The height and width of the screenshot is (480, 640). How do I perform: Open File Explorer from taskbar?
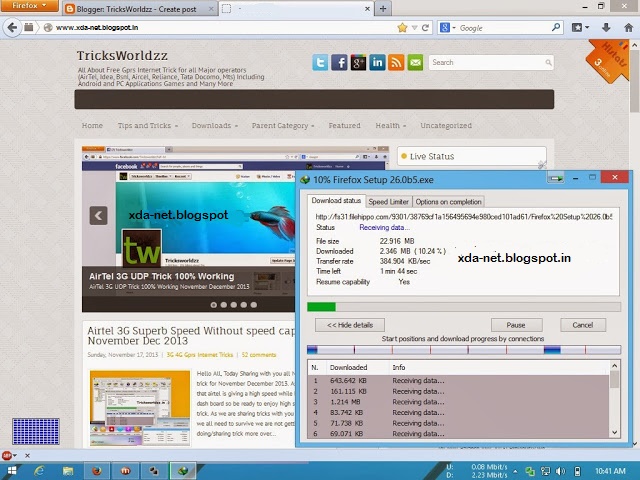[68, 471]
